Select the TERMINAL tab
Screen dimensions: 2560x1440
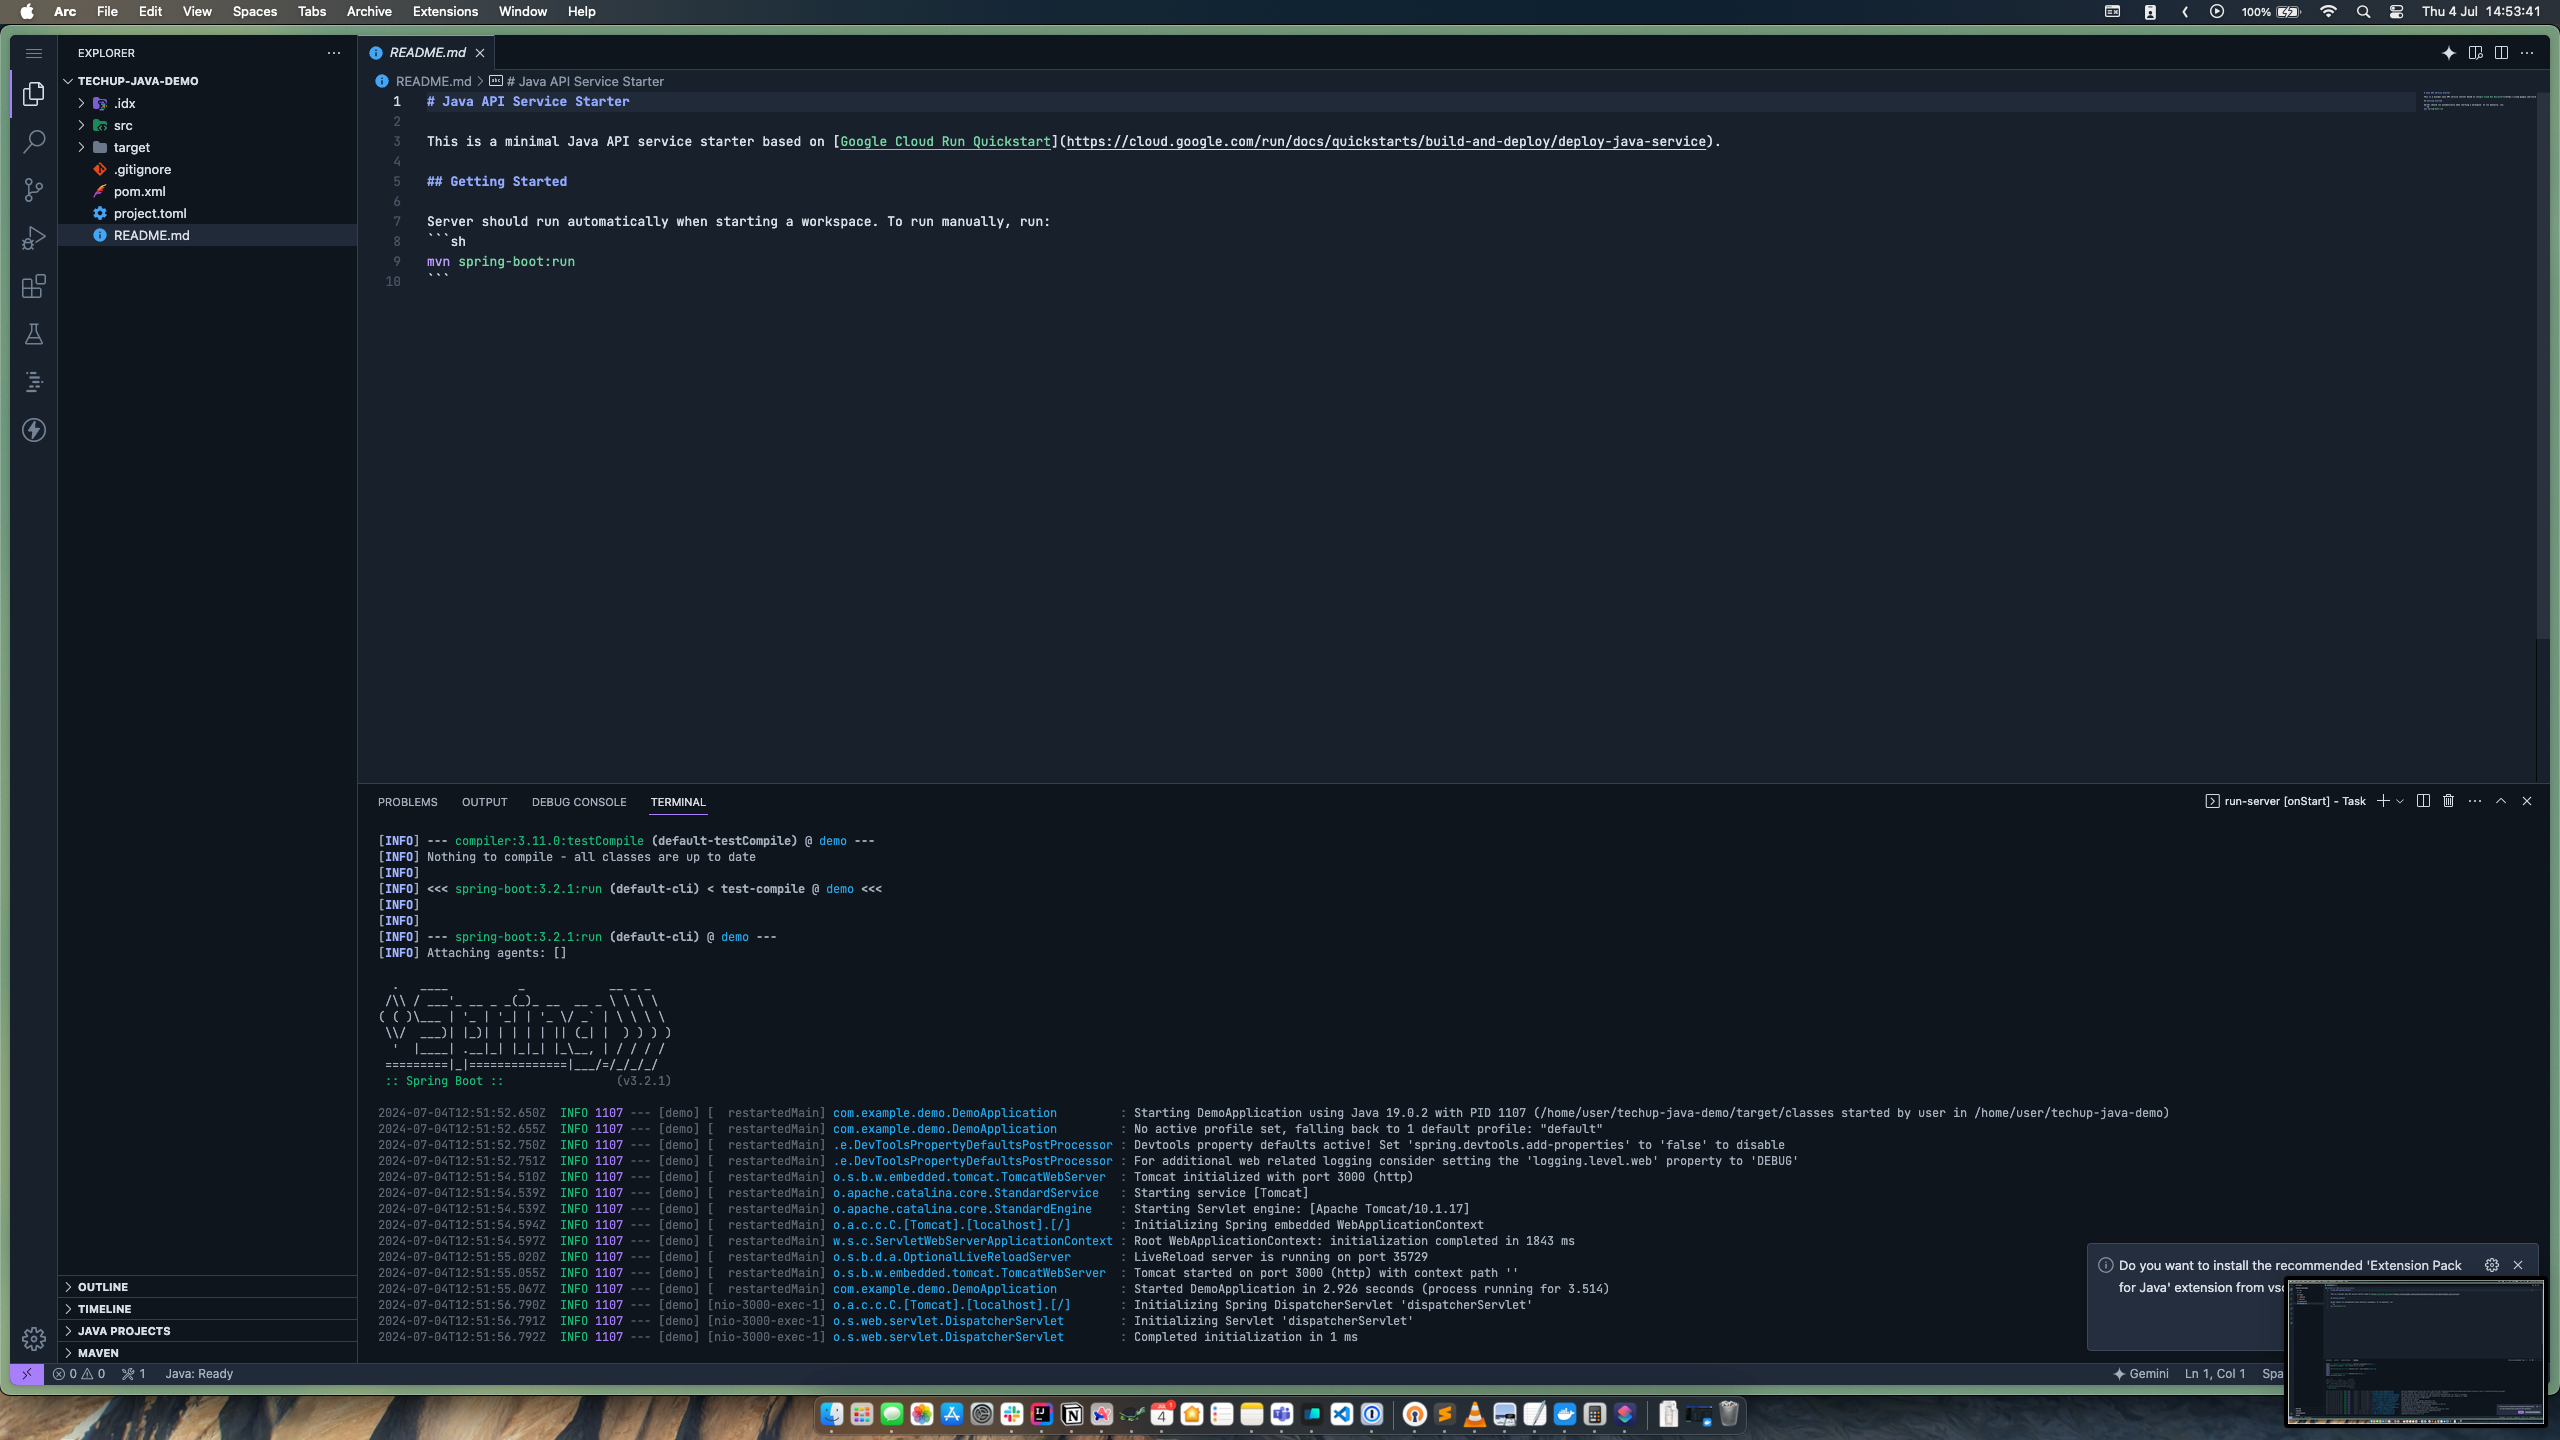(678, 802)
